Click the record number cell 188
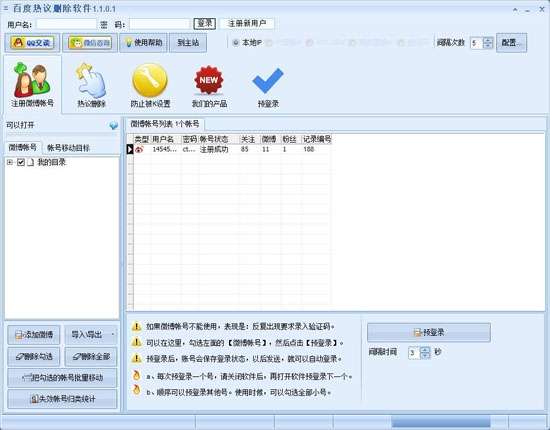Viewport: 550px width, 430px height. pyautogui.click(x=317, y=149)
